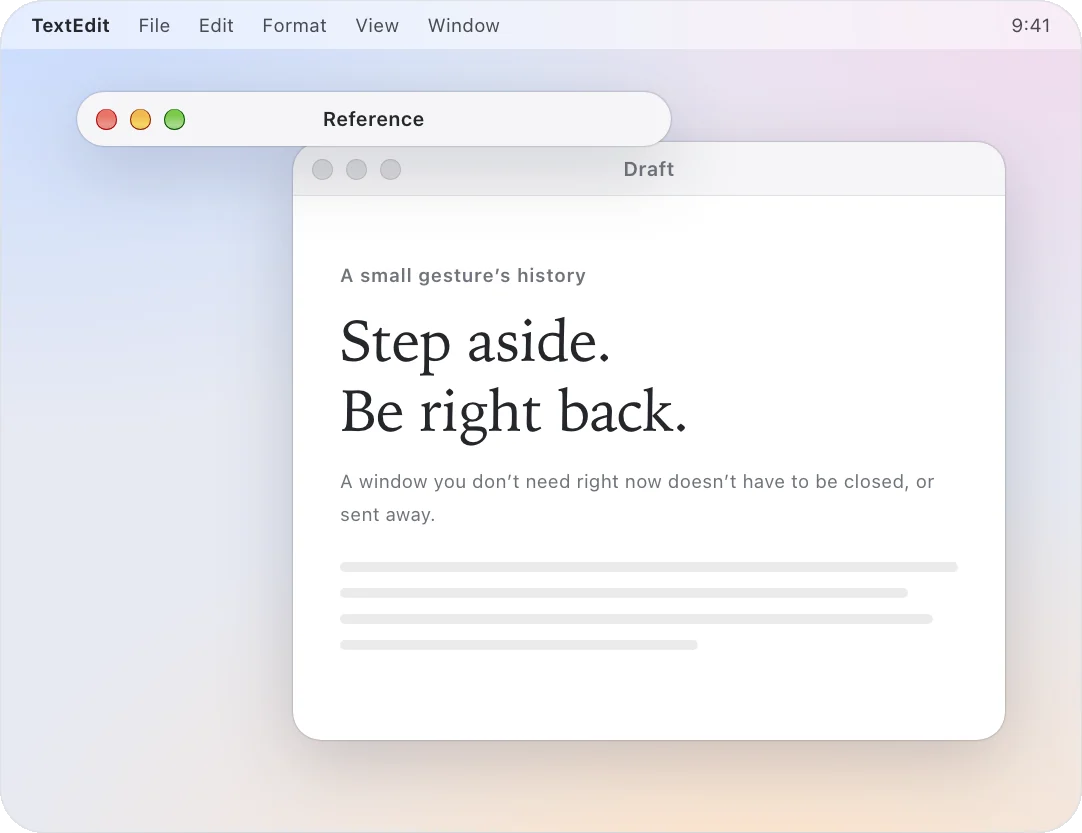
Task: Close the Reference window with red button
Action: point(106,119)
